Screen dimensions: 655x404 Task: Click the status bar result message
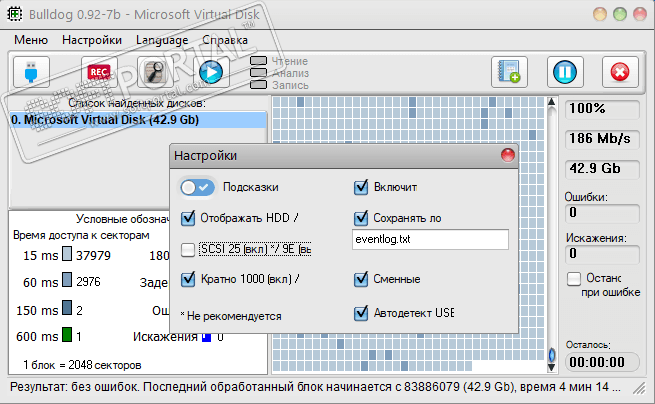point(315,387)
